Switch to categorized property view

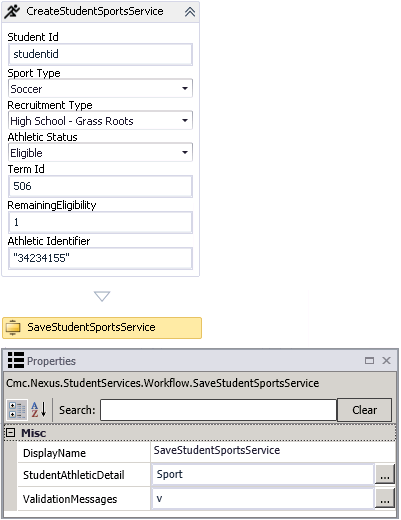[17, 410]
